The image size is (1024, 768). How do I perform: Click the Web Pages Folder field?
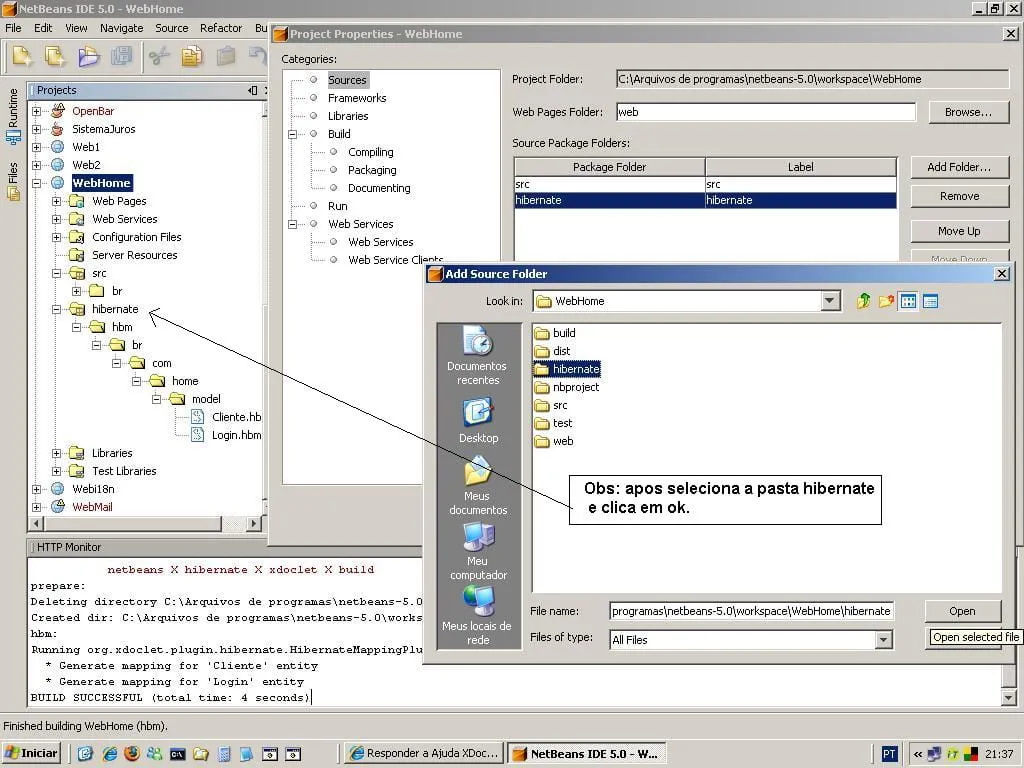click(x=766, y=112)
